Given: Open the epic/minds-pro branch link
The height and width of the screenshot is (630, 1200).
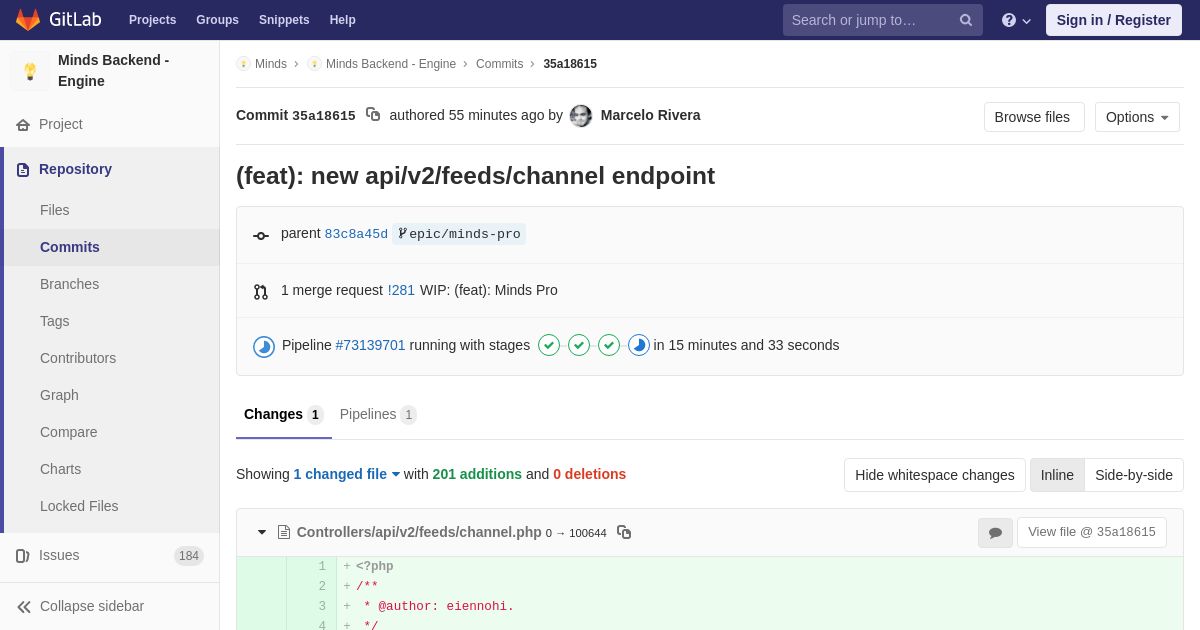Looking at the screenshot, I should pyautogui.click(x=459, y=234).
